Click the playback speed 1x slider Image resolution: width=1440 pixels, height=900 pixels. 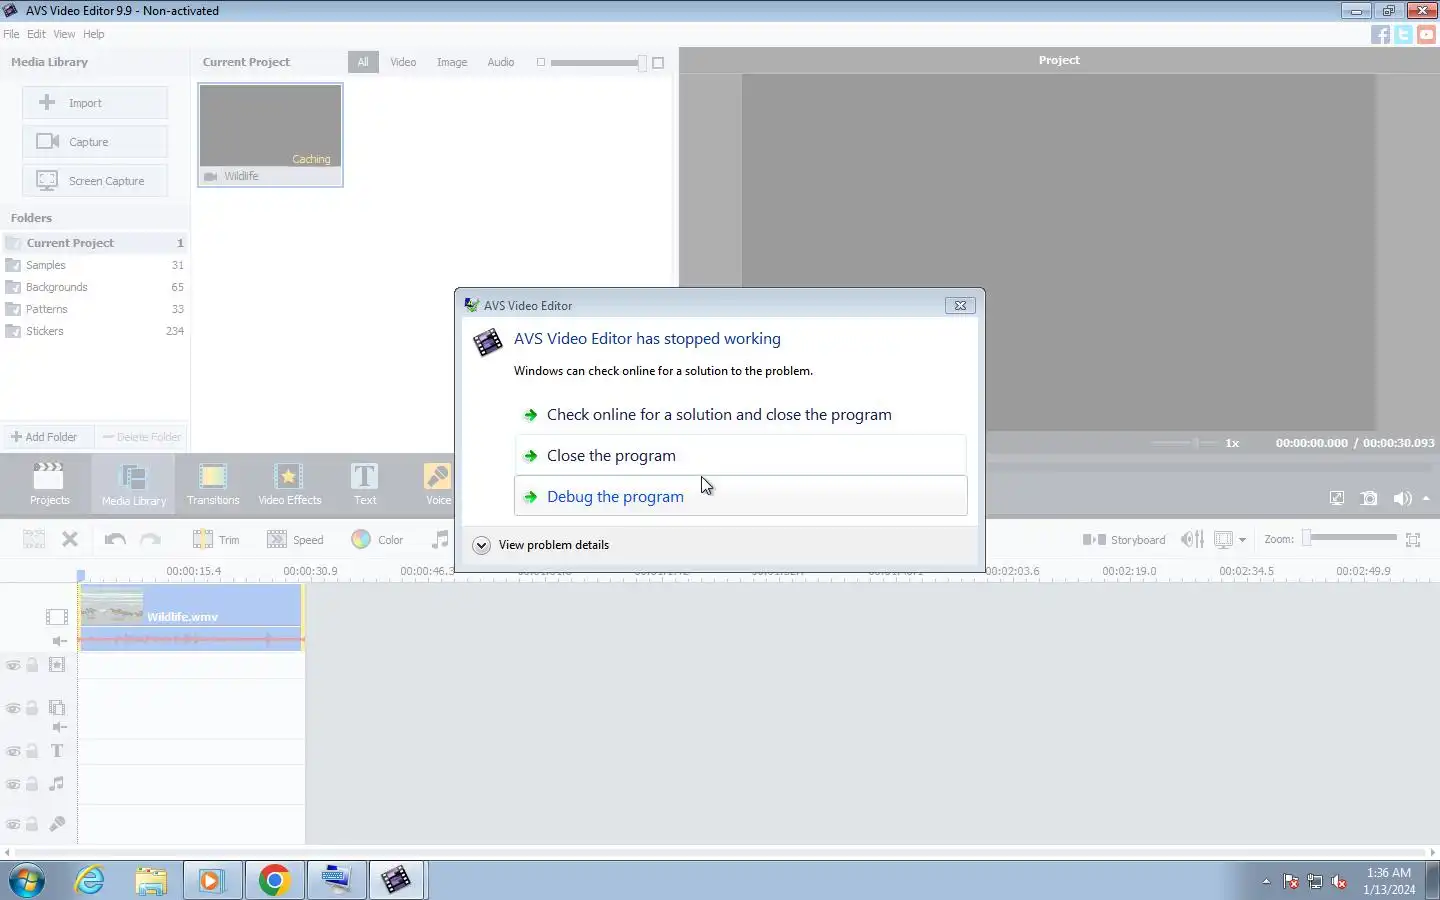[x=1184, y=442]
